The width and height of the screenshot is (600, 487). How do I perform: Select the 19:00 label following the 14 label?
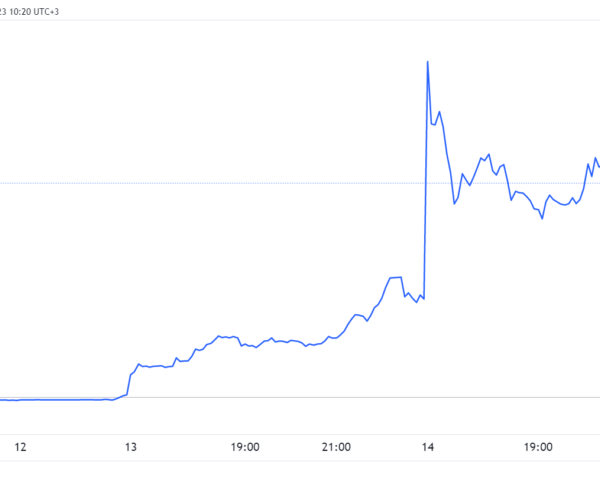pos(538,447)
